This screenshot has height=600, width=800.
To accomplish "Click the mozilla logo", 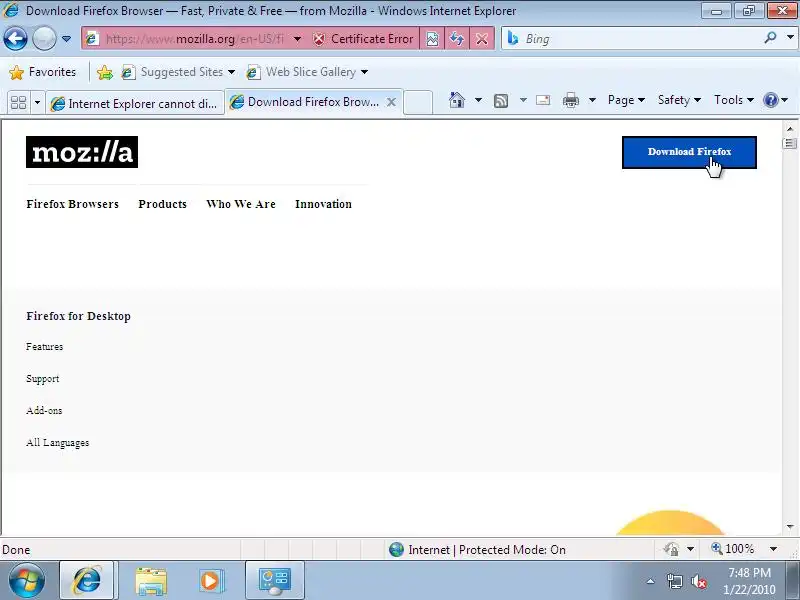I will click(82, 152).
